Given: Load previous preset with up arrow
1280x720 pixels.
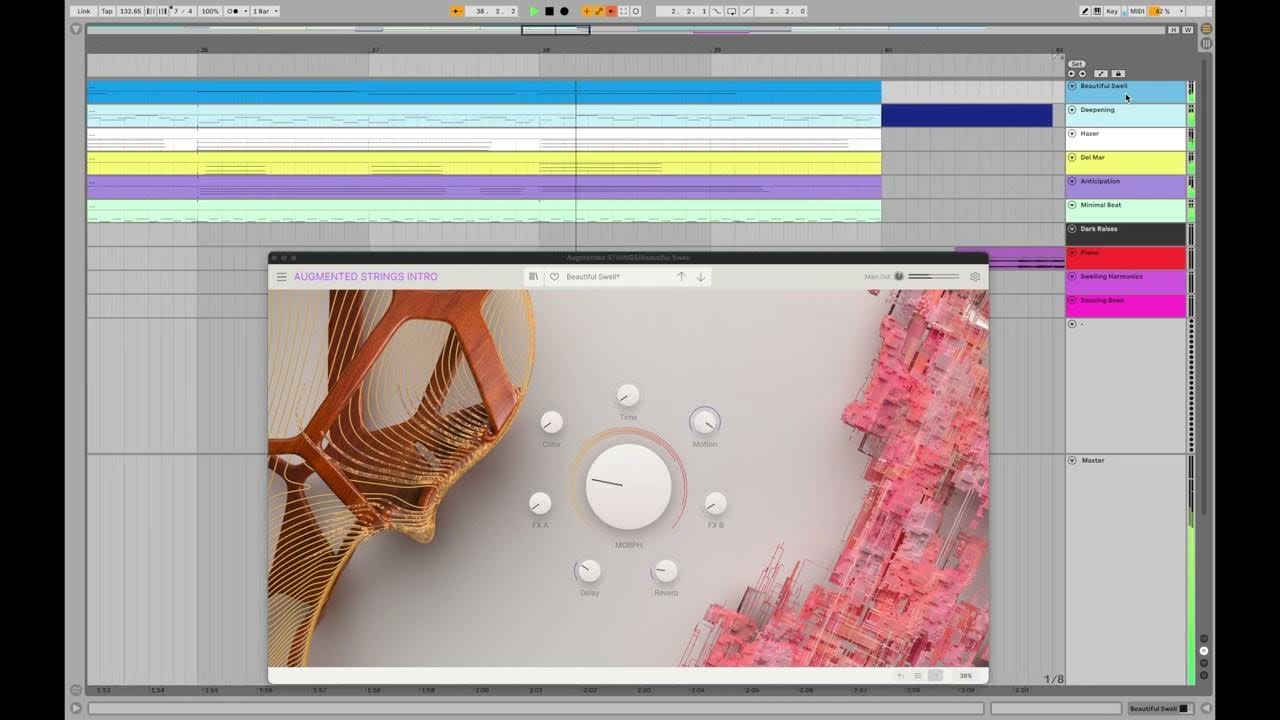Looking at the screenshot, I should point(681,277).
